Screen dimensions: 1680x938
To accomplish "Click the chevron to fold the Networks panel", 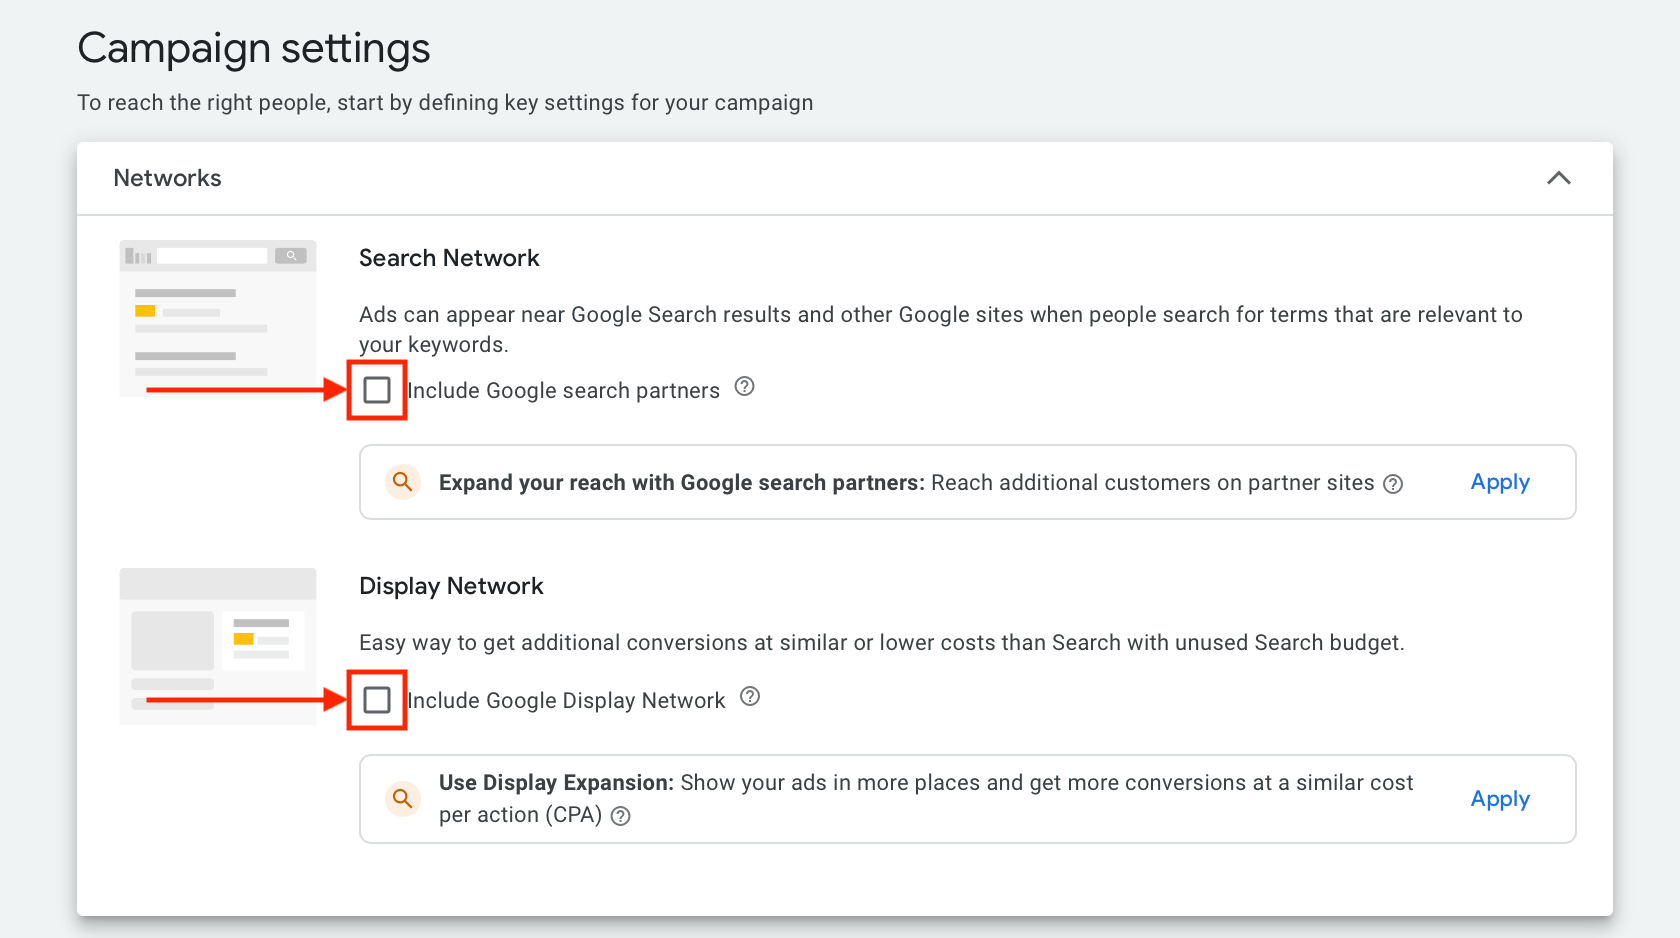I will [x=1559, y=178].
